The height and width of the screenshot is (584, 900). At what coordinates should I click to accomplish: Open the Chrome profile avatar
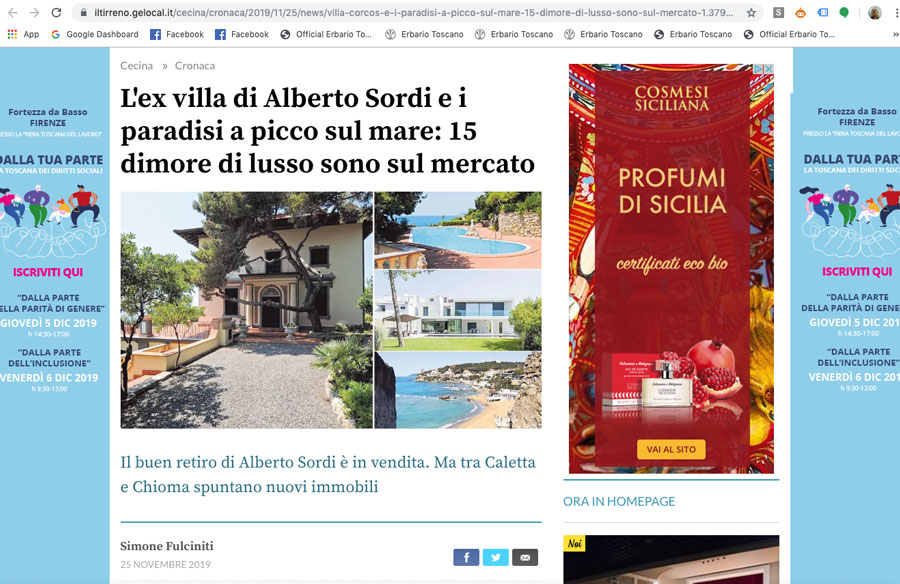(x=874, y=12)
